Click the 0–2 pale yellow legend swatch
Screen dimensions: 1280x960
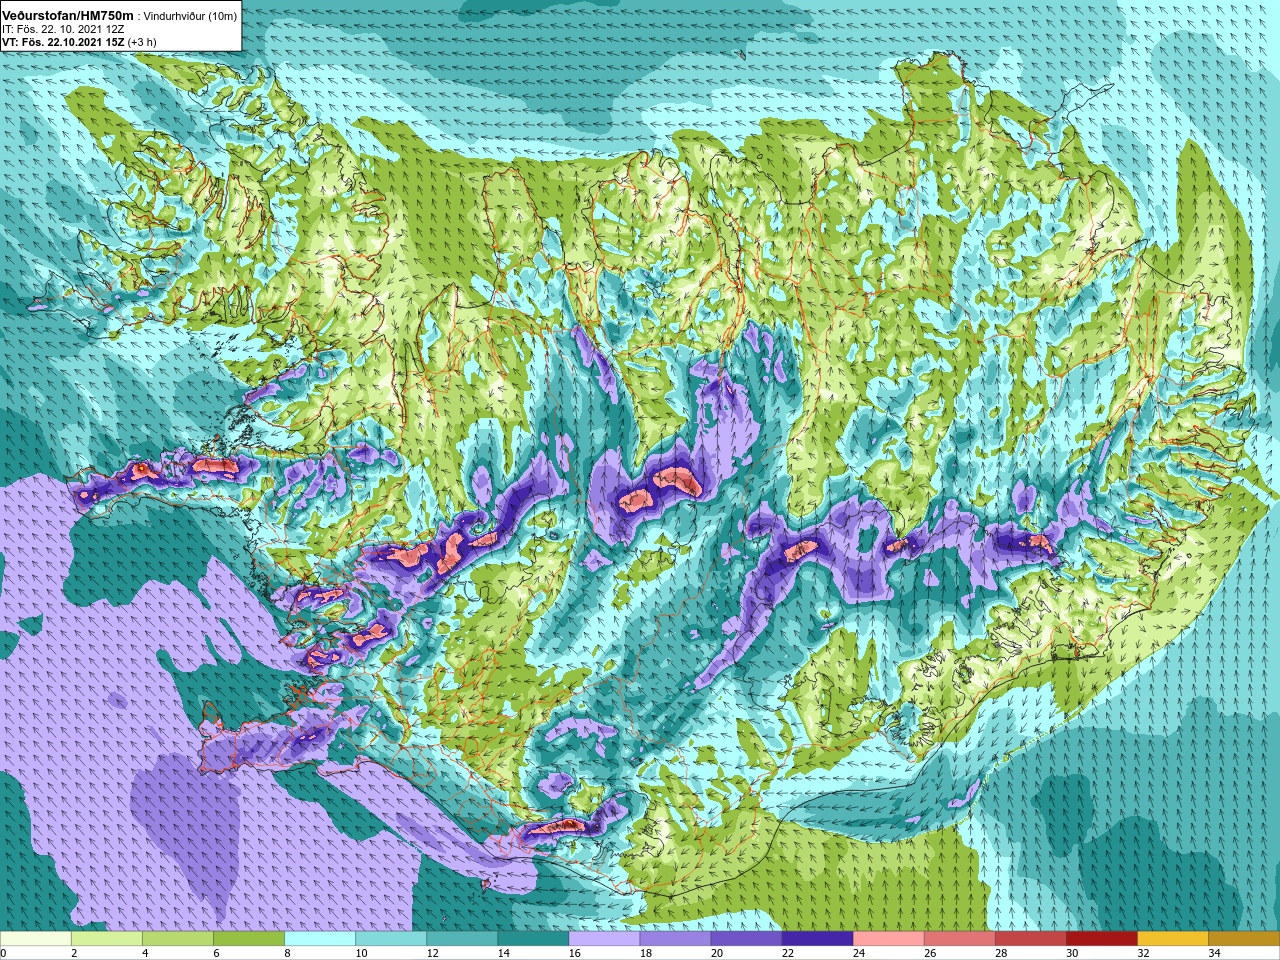(36, 939)
